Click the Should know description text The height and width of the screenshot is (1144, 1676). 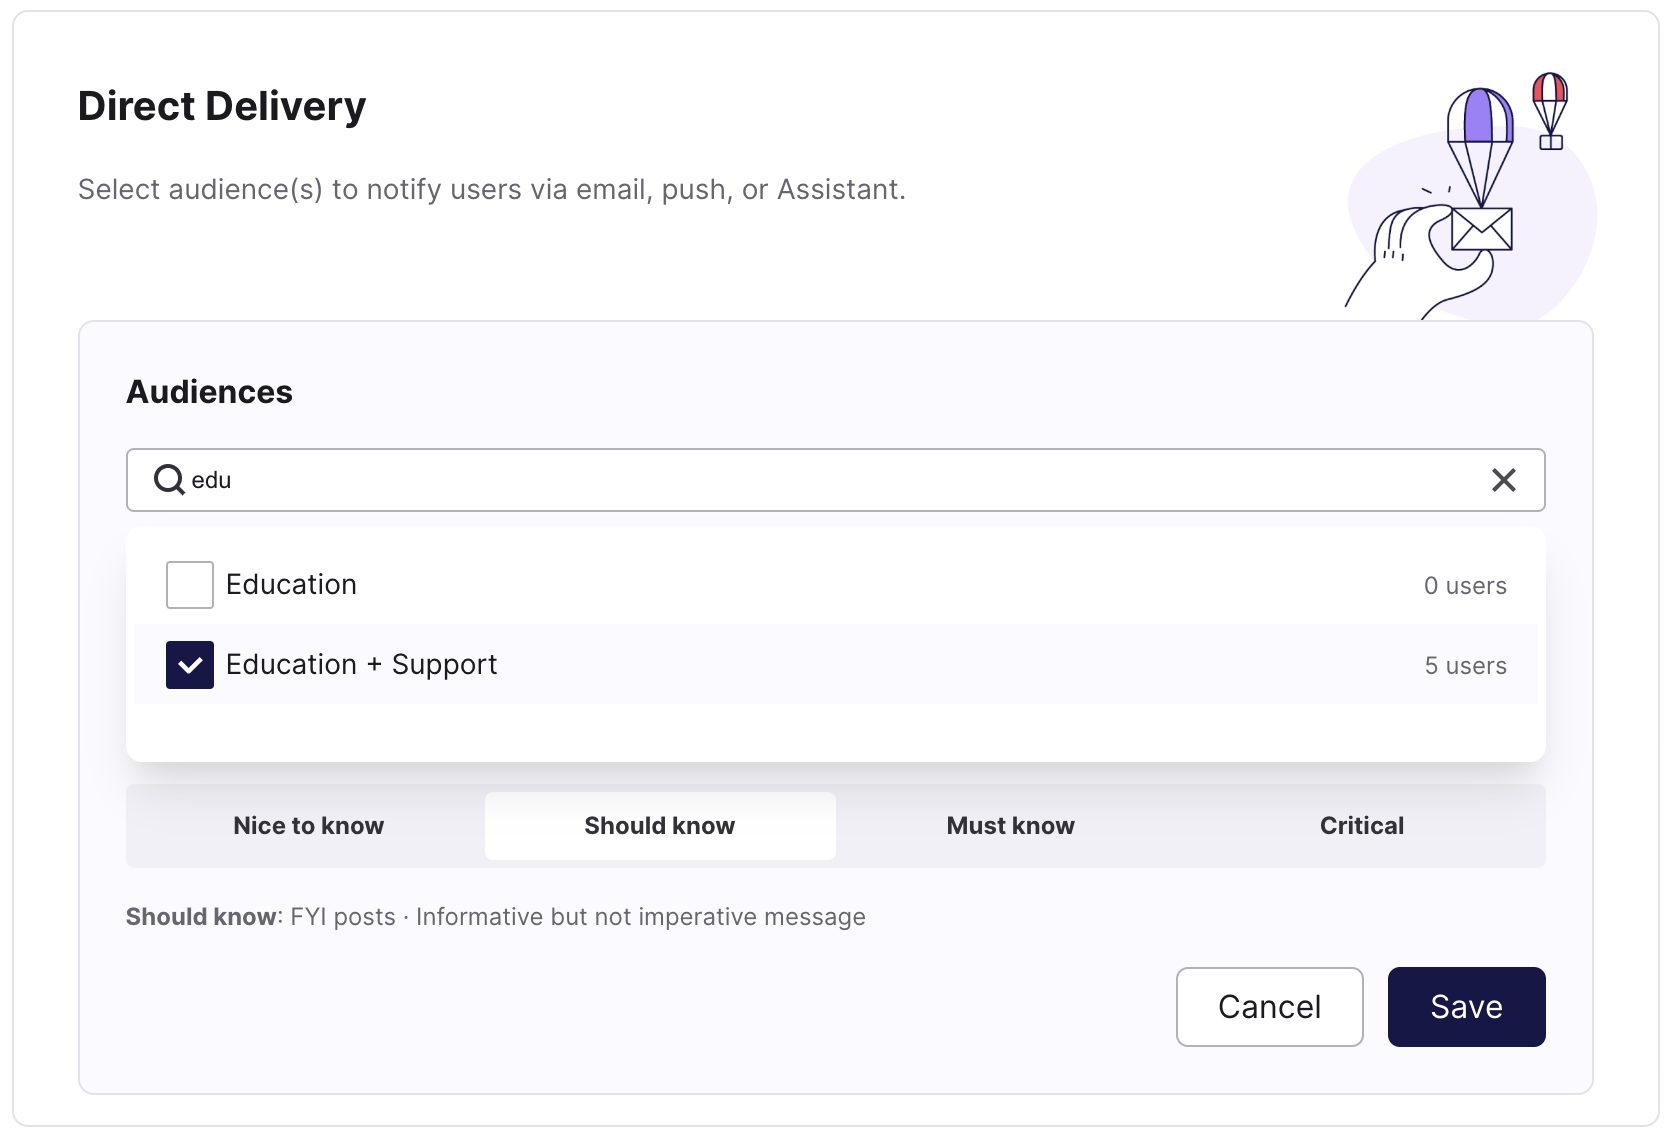coord(496,917)
